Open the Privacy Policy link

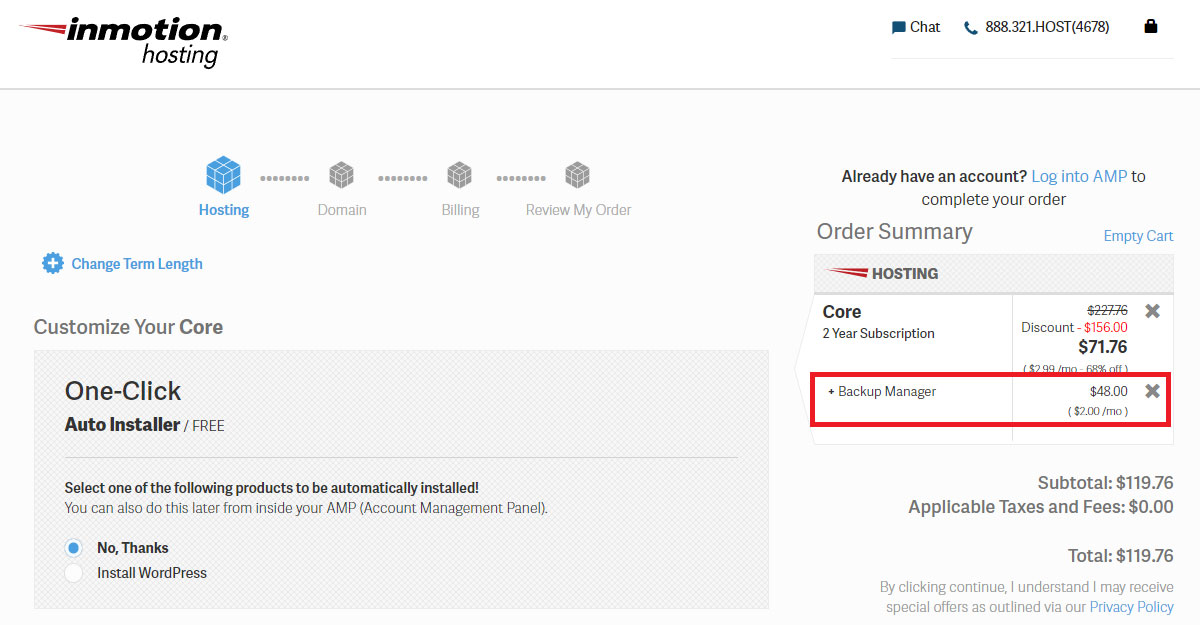[x=1131, y=607]
